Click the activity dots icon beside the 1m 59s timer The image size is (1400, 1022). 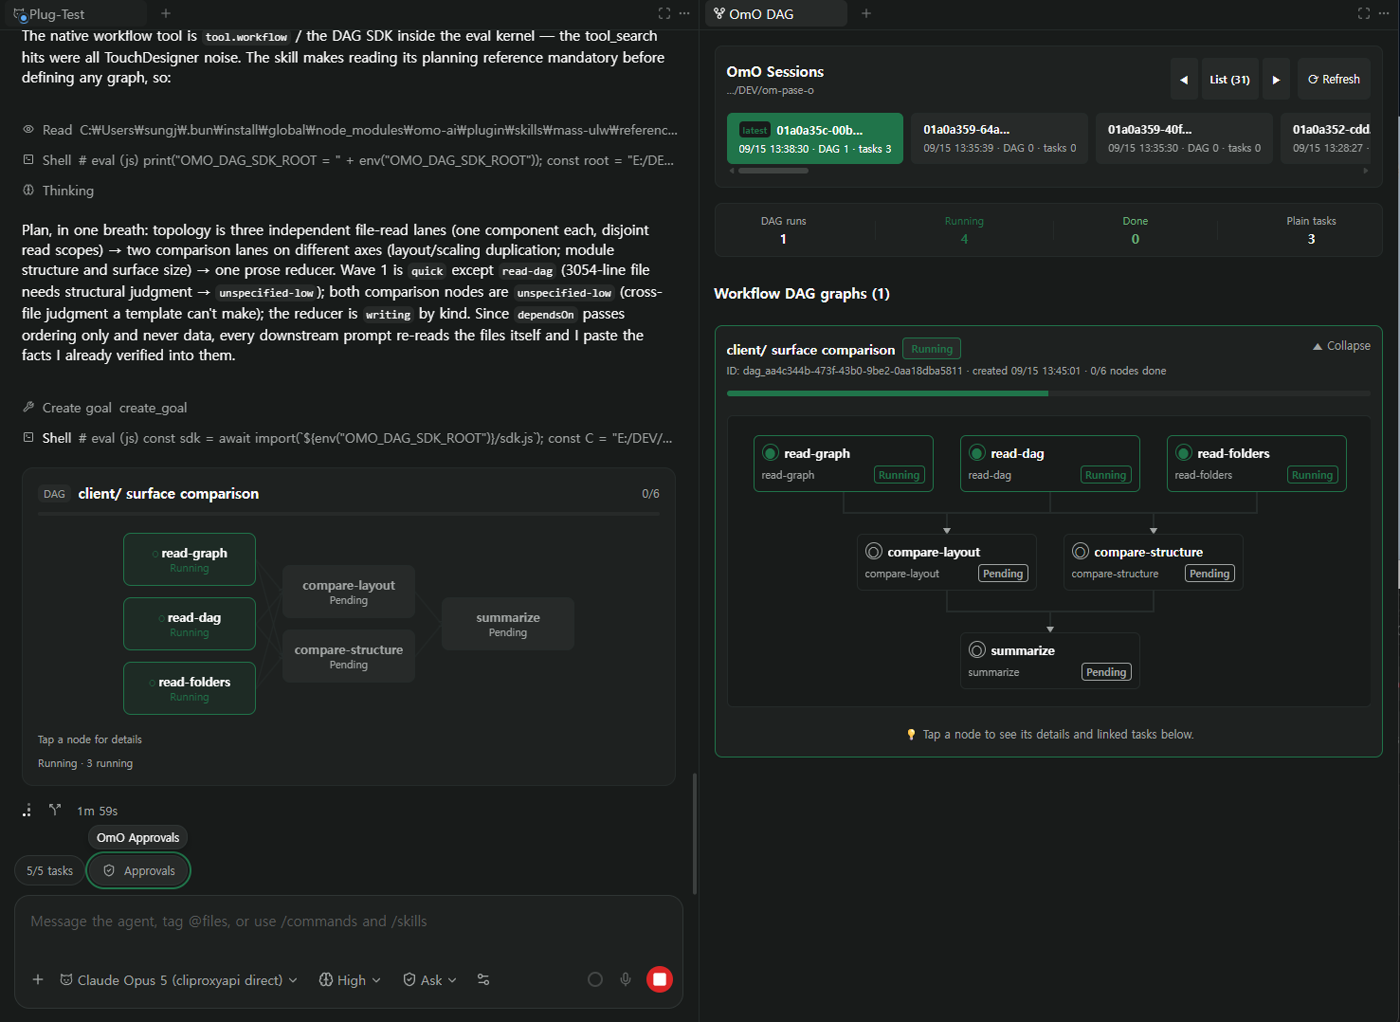pyautogui.click(x=27, y=810)
